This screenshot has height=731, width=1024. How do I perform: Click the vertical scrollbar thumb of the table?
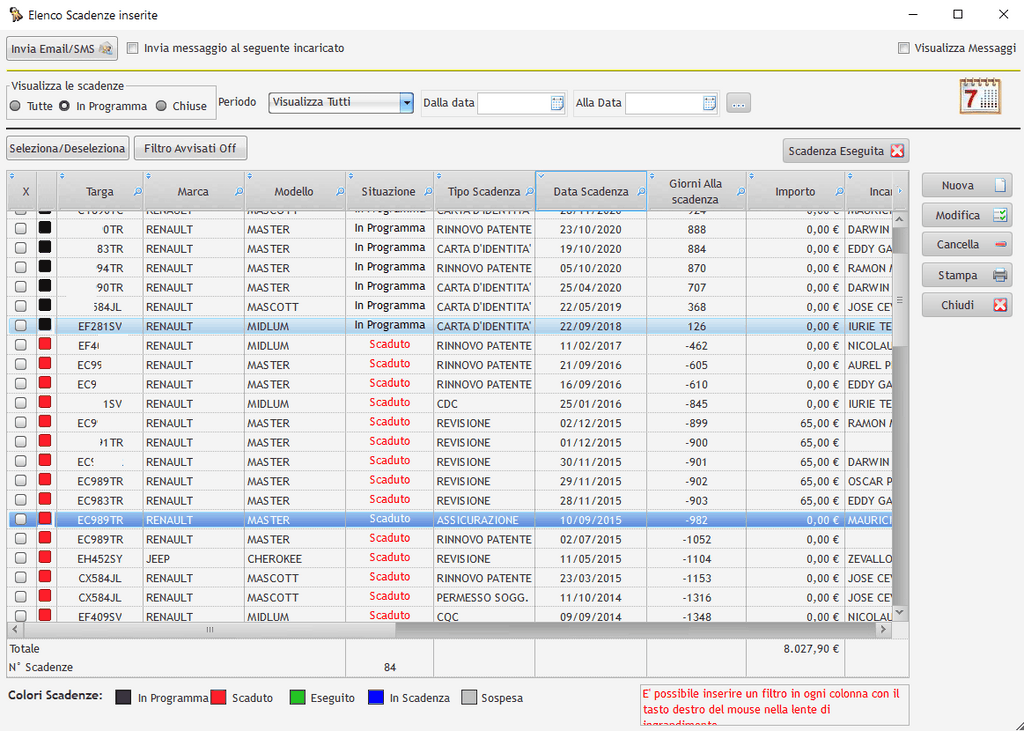[x=899, y=300]
